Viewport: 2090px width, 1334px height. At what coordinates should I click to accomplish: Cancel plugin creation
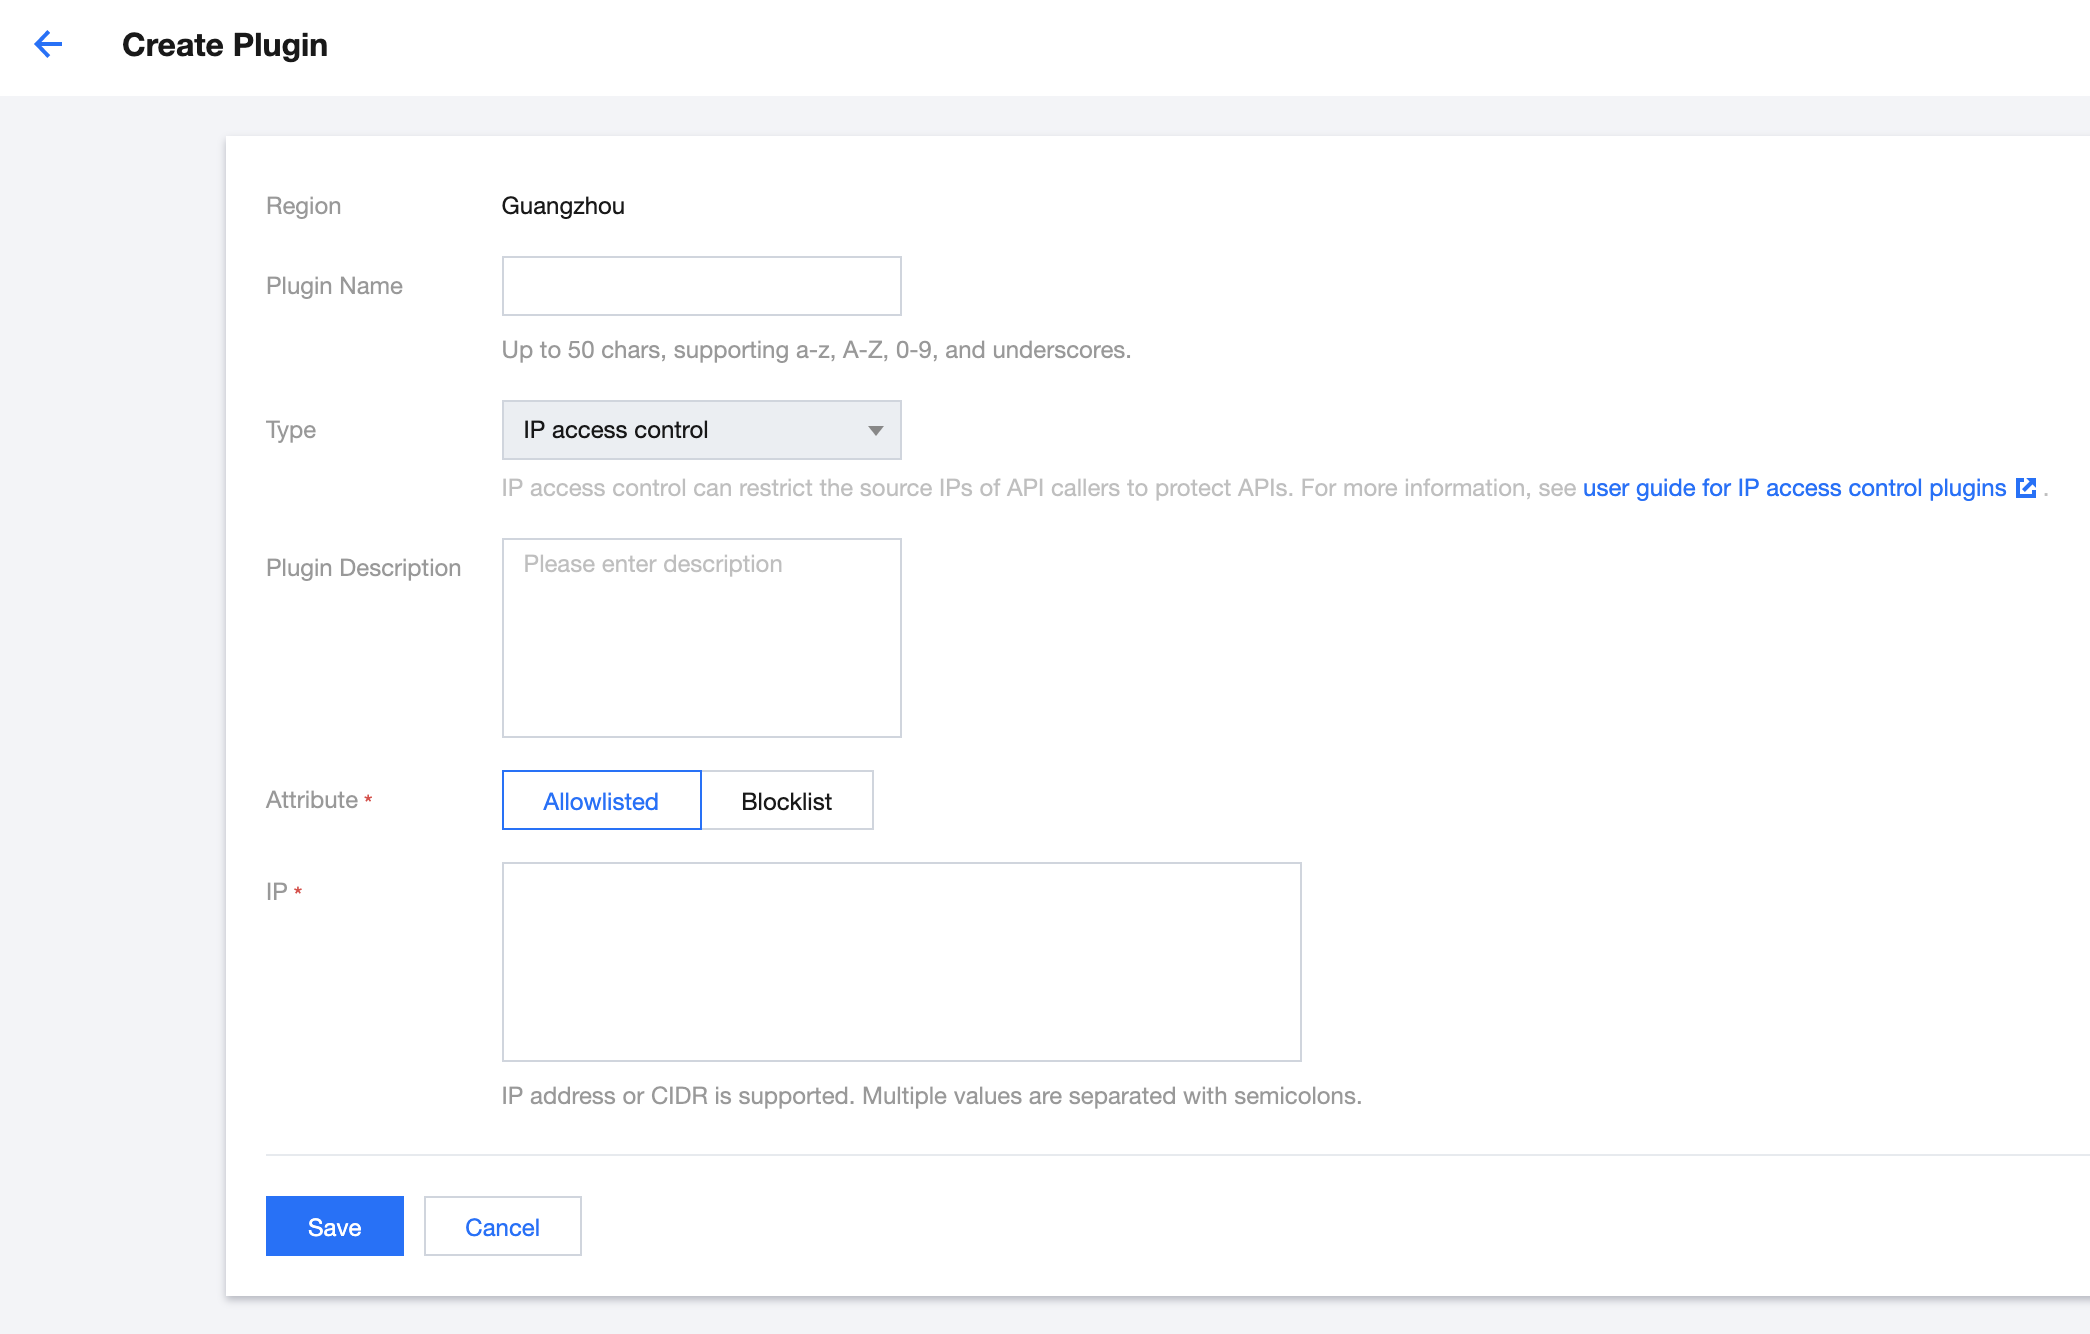pos(502,1227)
